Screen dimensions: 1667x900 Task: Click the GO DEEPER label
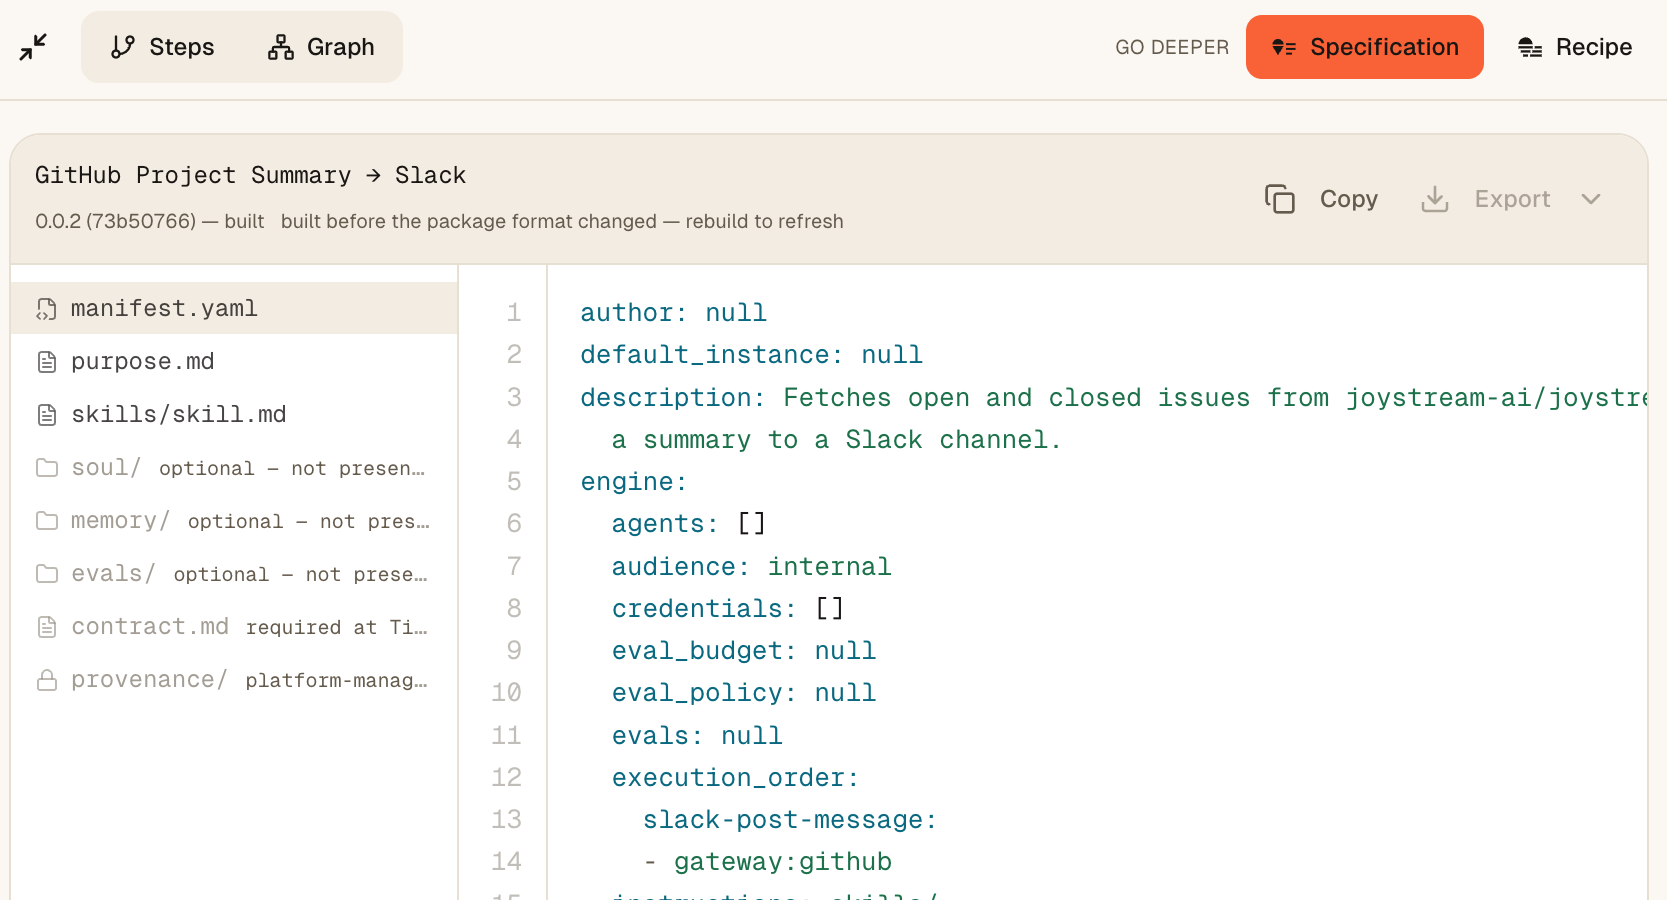[1172, 47]
